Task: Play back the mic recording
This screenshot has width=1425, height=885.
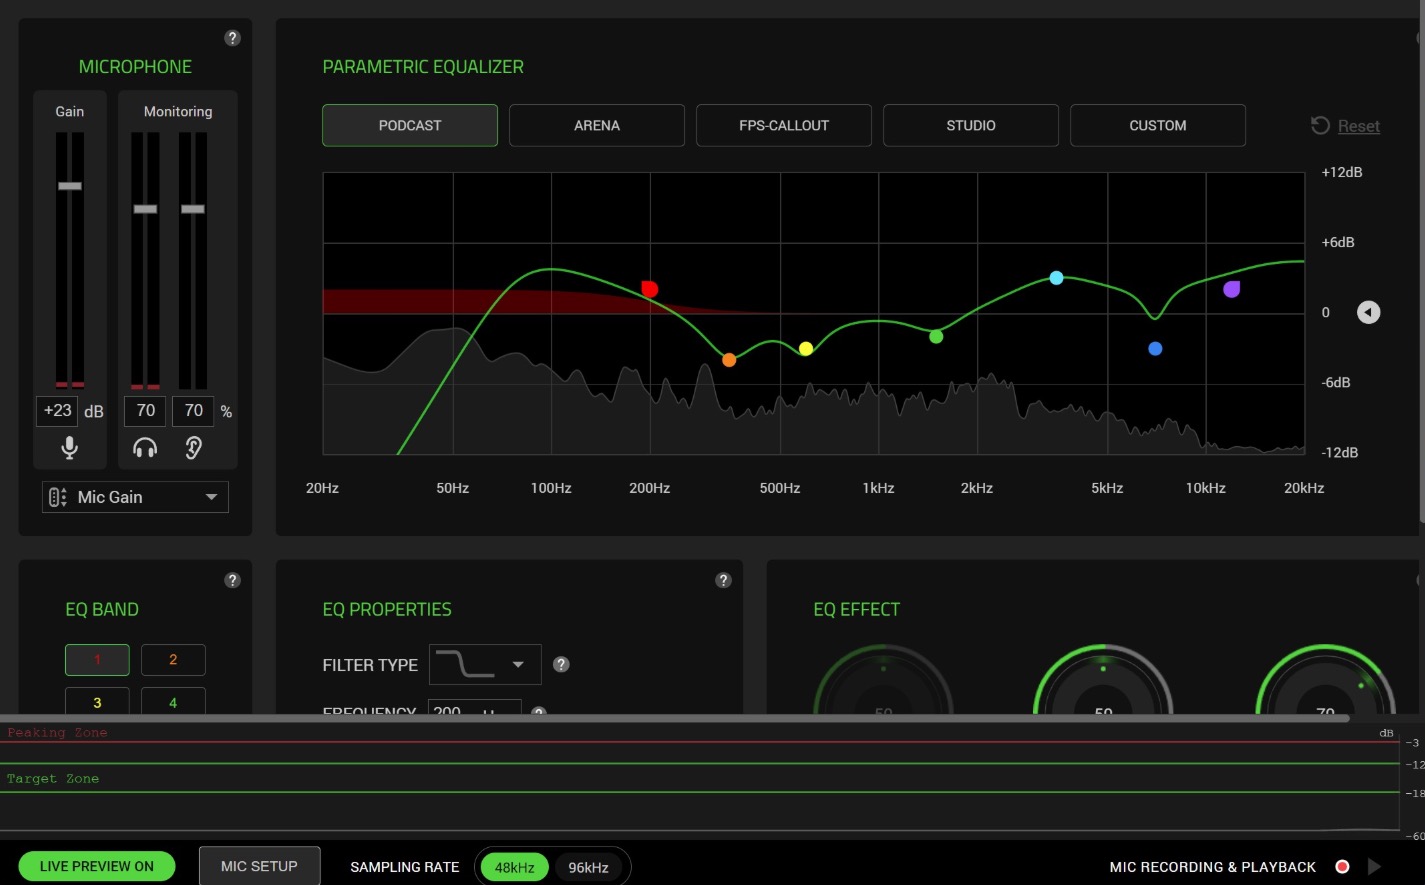Action: pyautogui.click(x=1374, y=867)
